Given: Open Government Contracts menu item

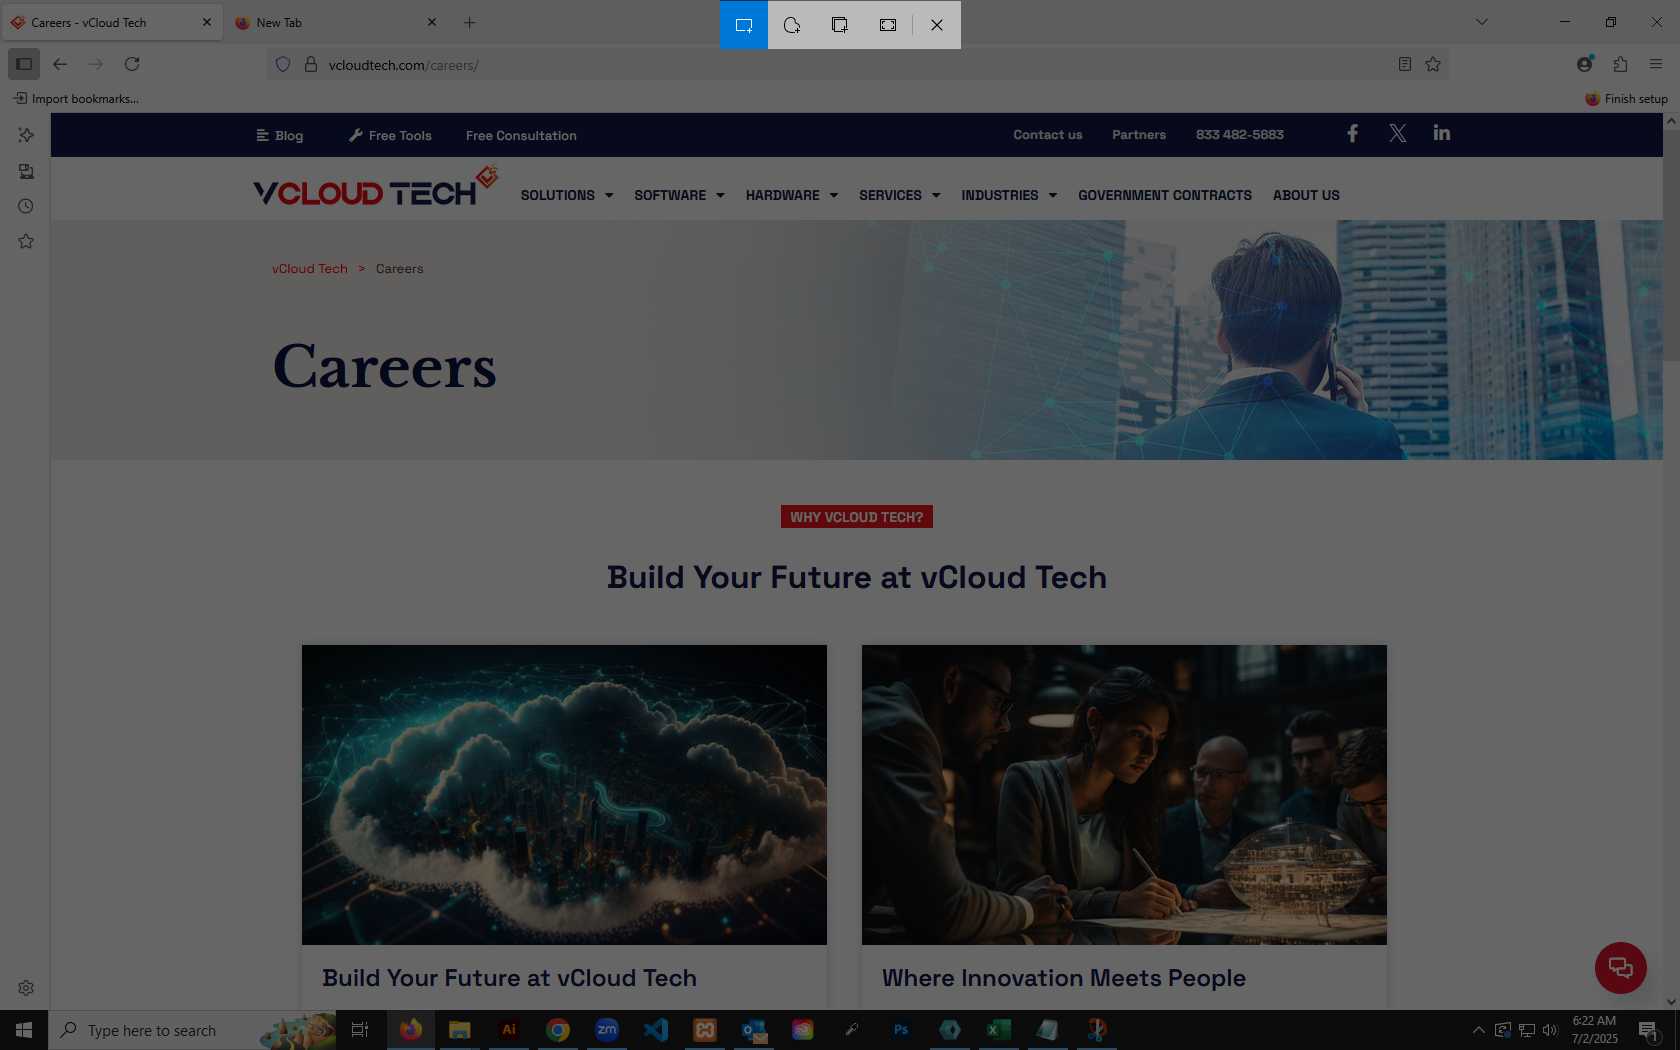Looking at the screenshot, I should (x=1164, y=195).
